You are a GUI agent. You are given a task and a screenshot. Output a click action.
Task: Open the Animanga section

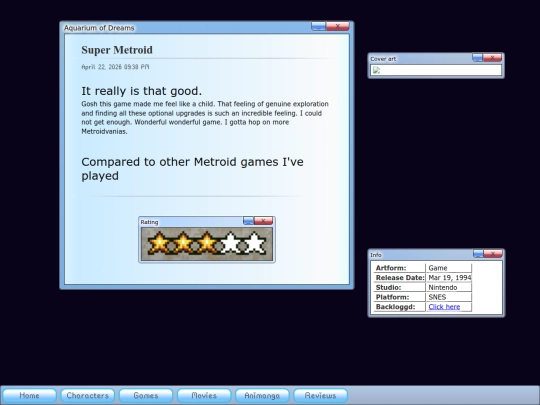pyautogui.click(x=262, y=395)
